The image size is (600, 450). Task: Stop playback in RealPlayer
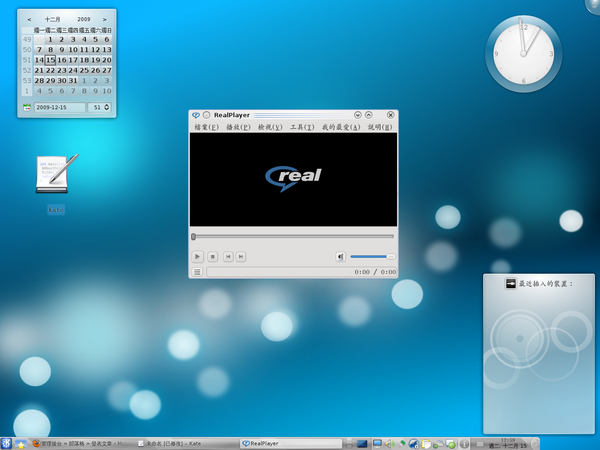[x=213, y=256]
